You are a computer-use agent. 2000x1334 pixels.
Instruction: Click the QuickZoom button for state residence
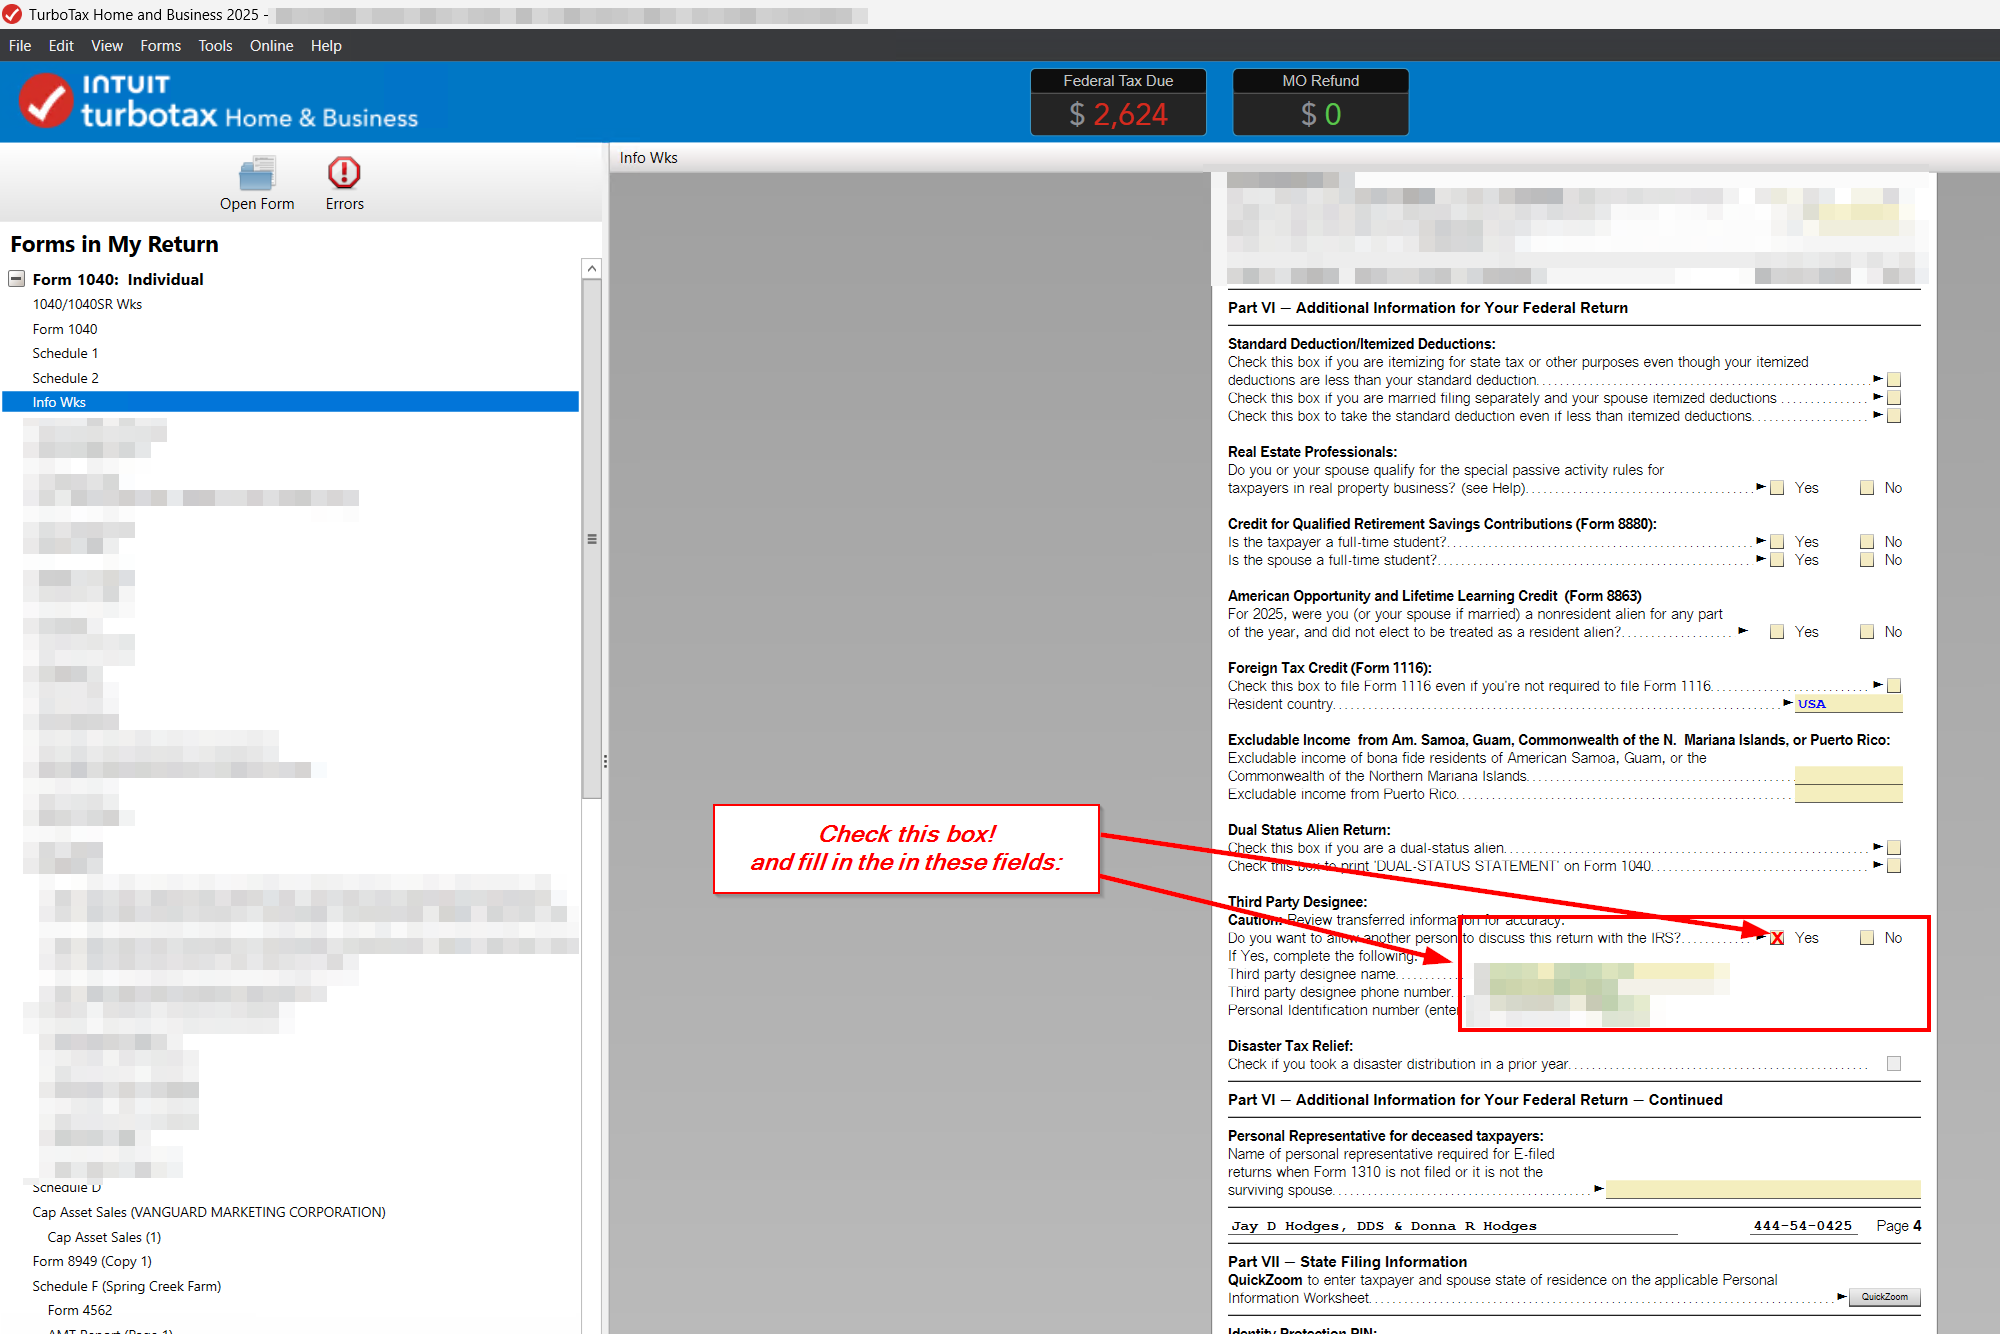tap(1884, 1297)
